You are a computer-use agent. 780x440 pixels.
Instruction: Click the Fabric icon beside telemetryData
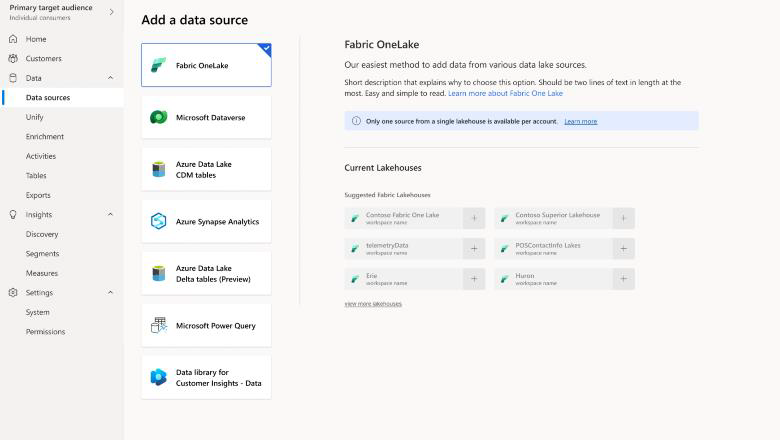point(355,249)
